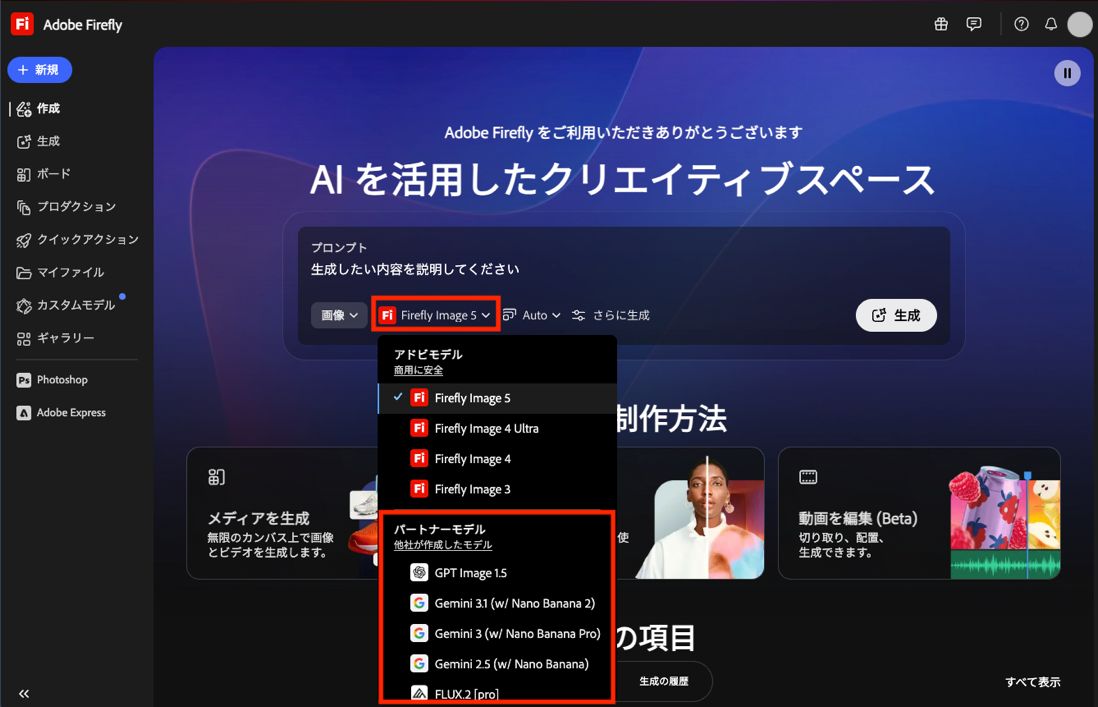
Task: Select Gemini 2.5 (w/ Nano Banana)
Action: coord(497,664)
